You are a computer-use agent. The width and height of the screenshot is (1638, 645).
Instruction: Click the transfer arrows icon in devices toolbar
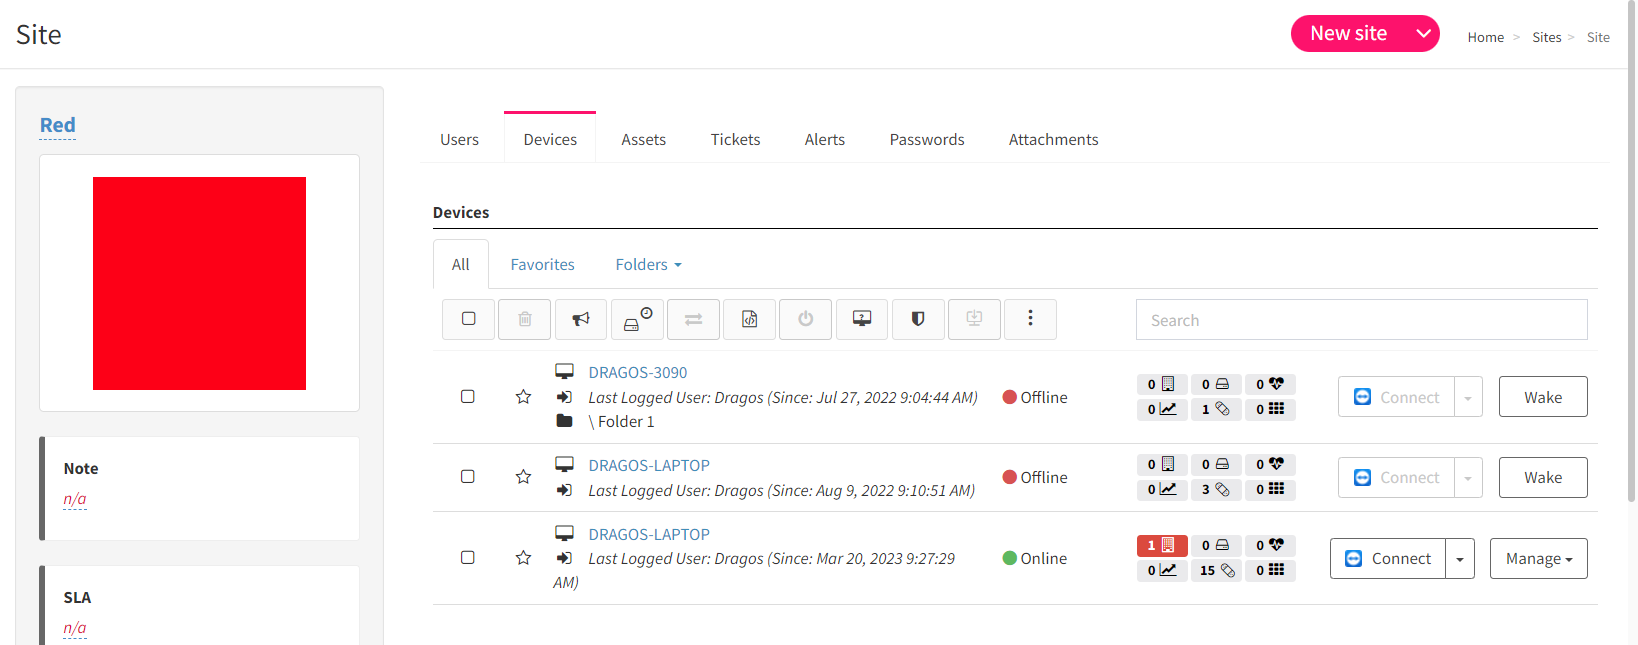(x=693, y=319)
